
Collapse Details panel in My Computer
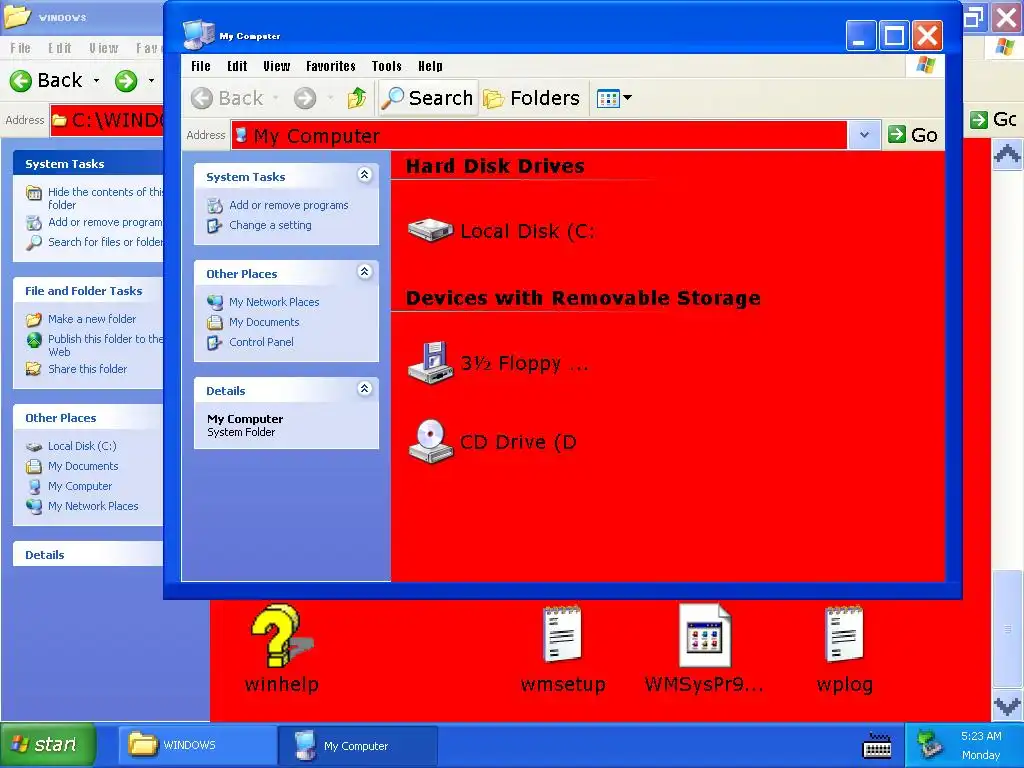pos(364,389)
